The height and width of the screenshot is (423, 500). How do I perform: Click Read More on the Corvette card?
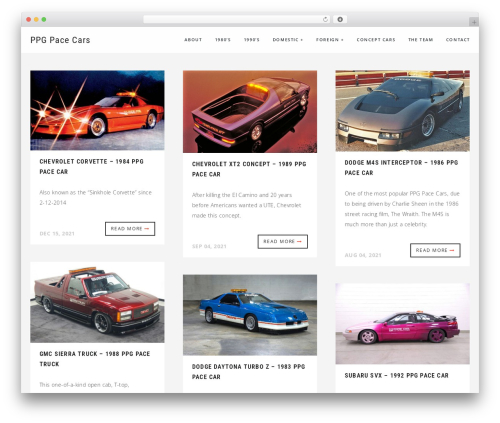pos(130,229)
